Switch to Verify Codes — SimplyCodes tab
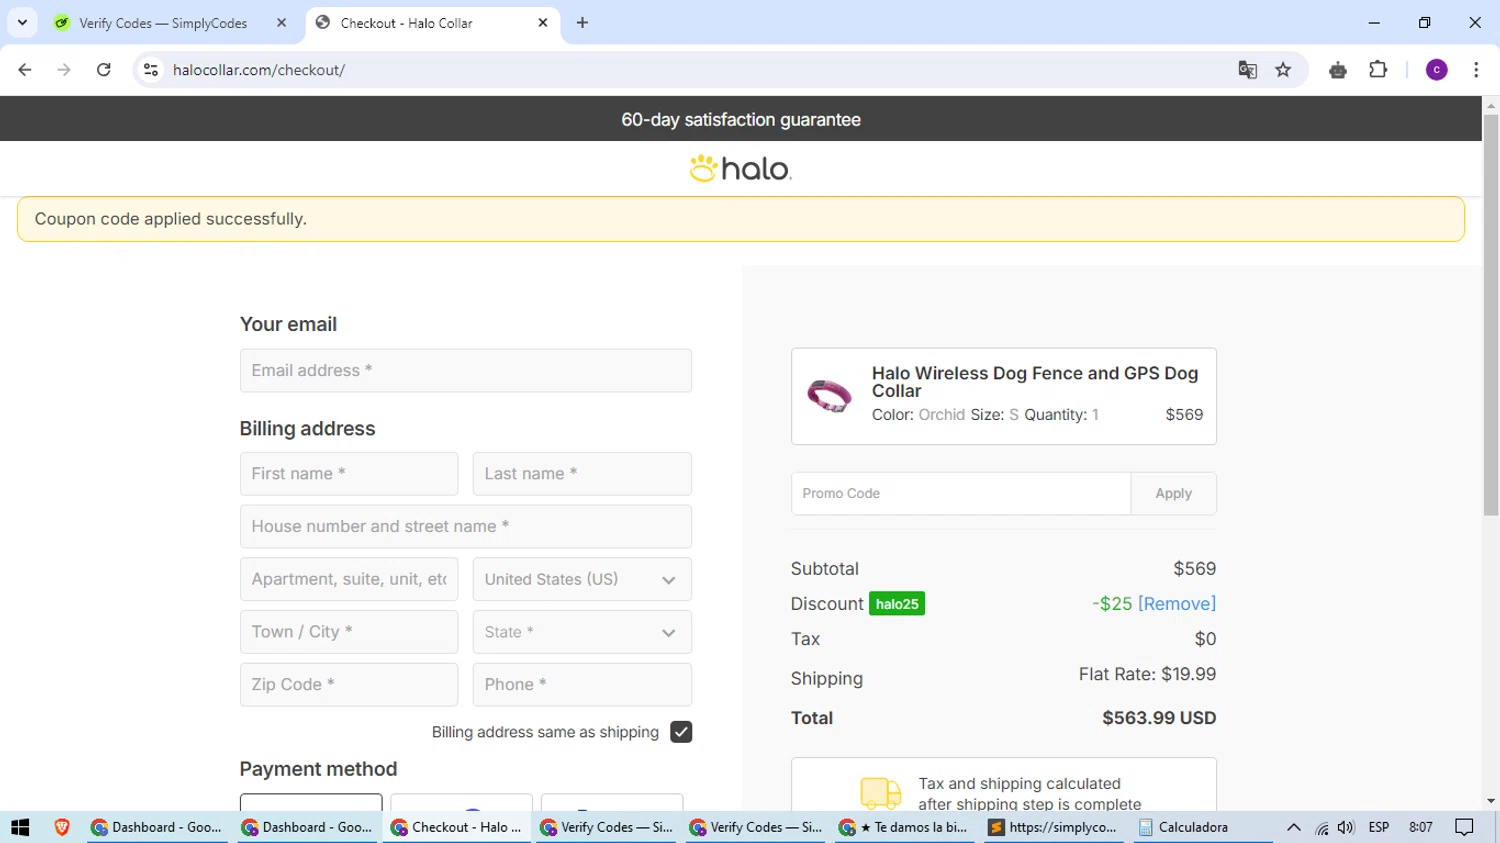The width and height of the screenshot is (1500, 843). (x=163, y=23)
